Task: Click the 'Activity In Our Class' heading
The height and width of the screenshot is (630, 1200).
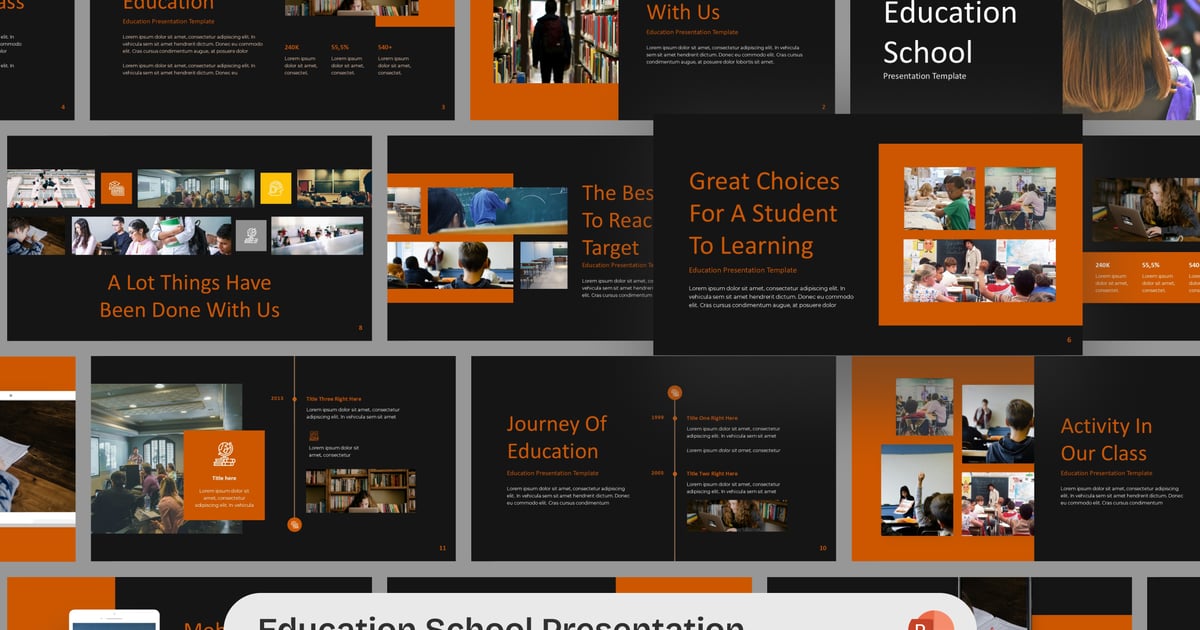Action: [x=1105, y=439]
